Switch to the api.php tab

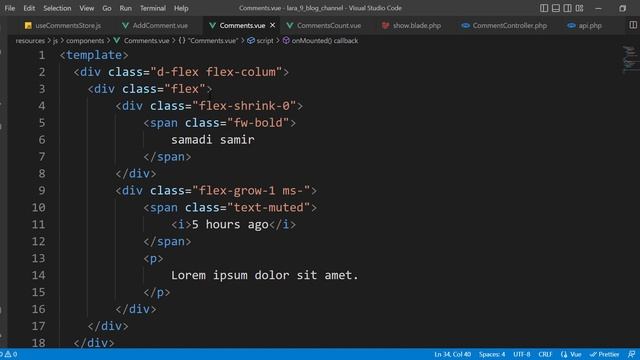585,25
